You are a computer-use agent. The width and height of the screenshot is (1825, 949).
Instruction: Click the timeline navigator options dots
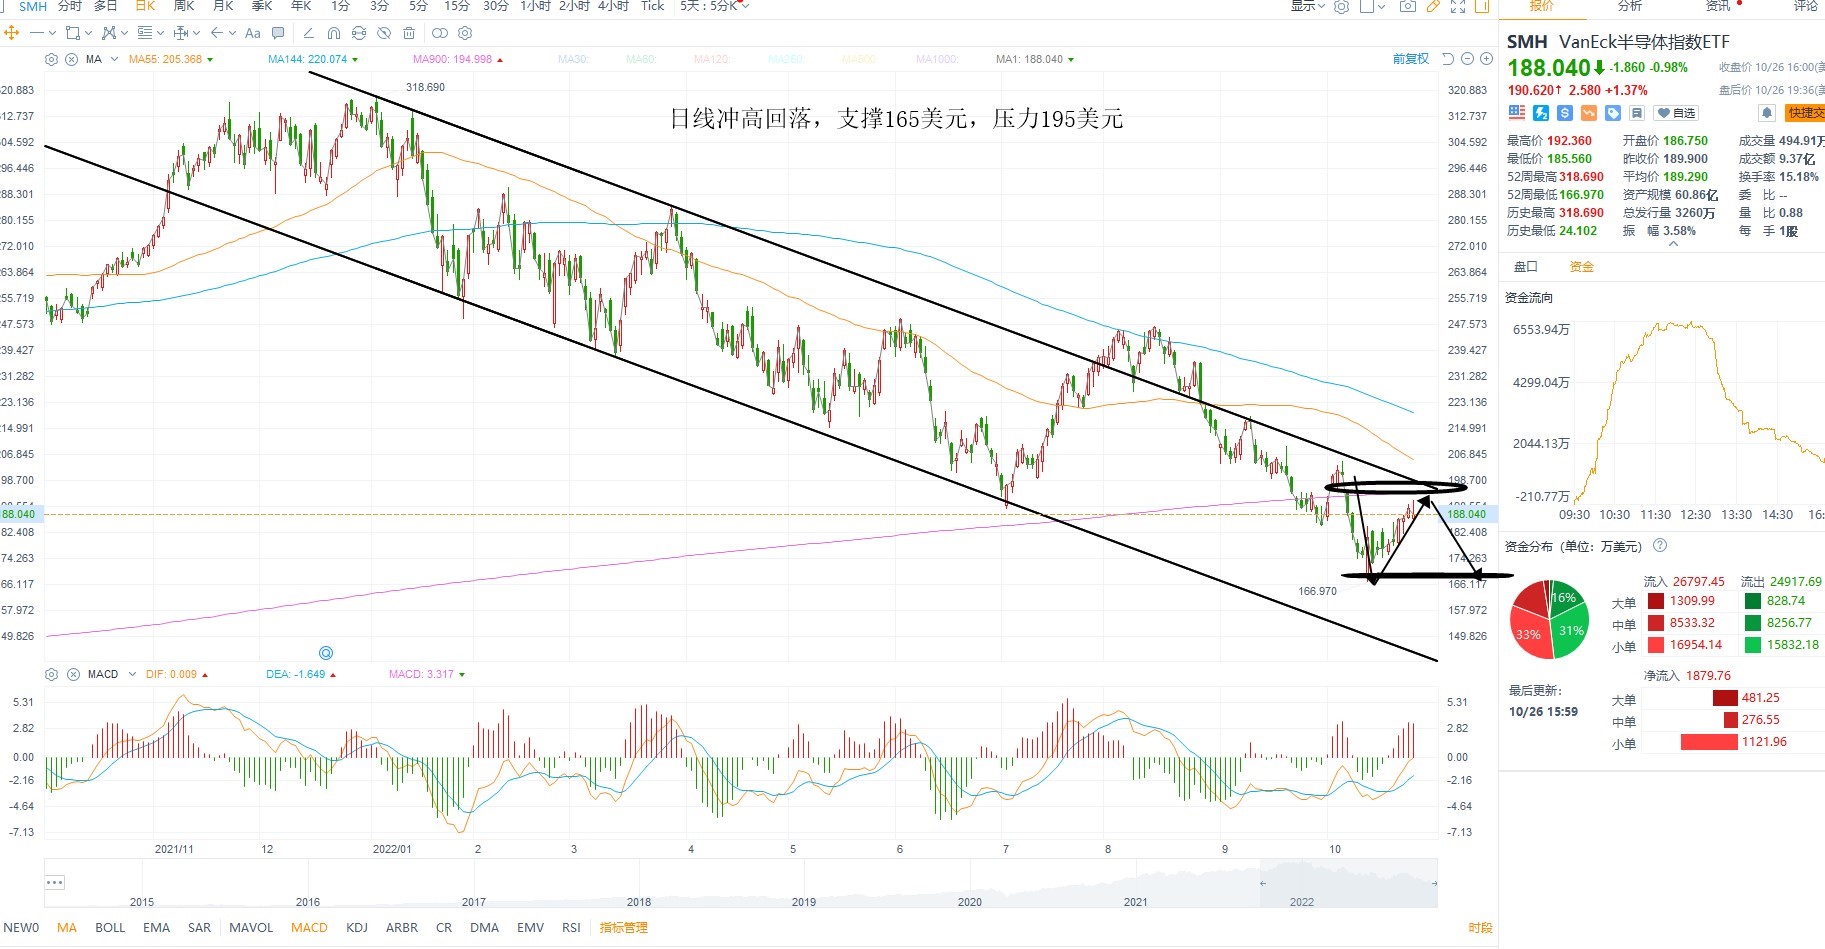(54, 882)
